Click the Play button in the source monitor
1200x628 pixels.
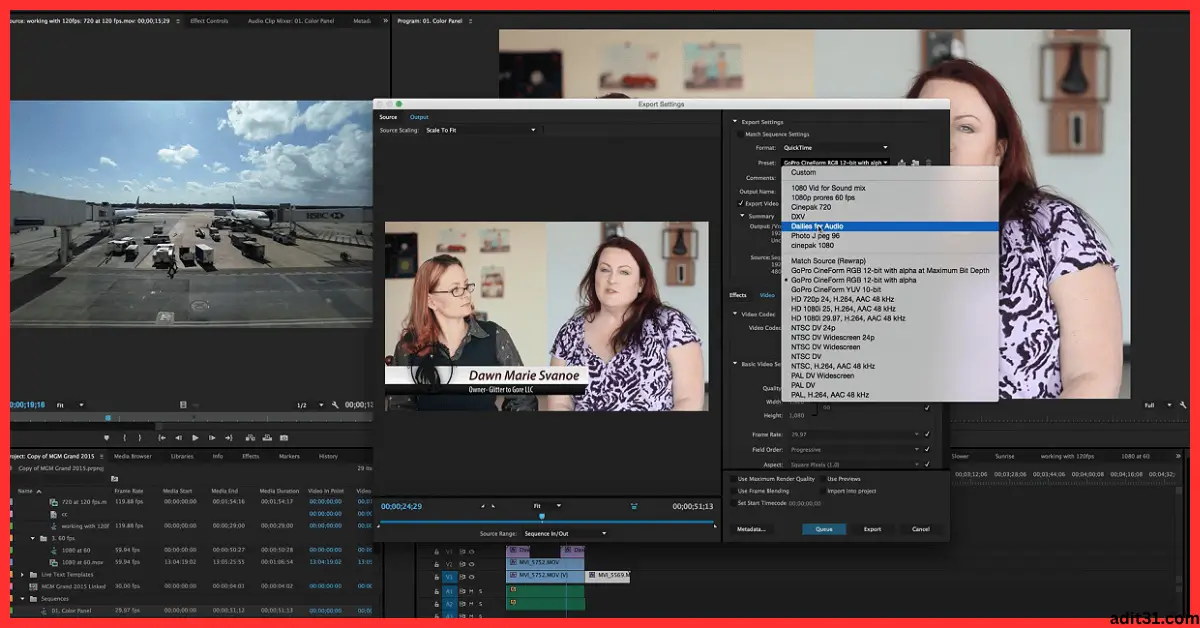pyautogui.click(x=195, y=437)
